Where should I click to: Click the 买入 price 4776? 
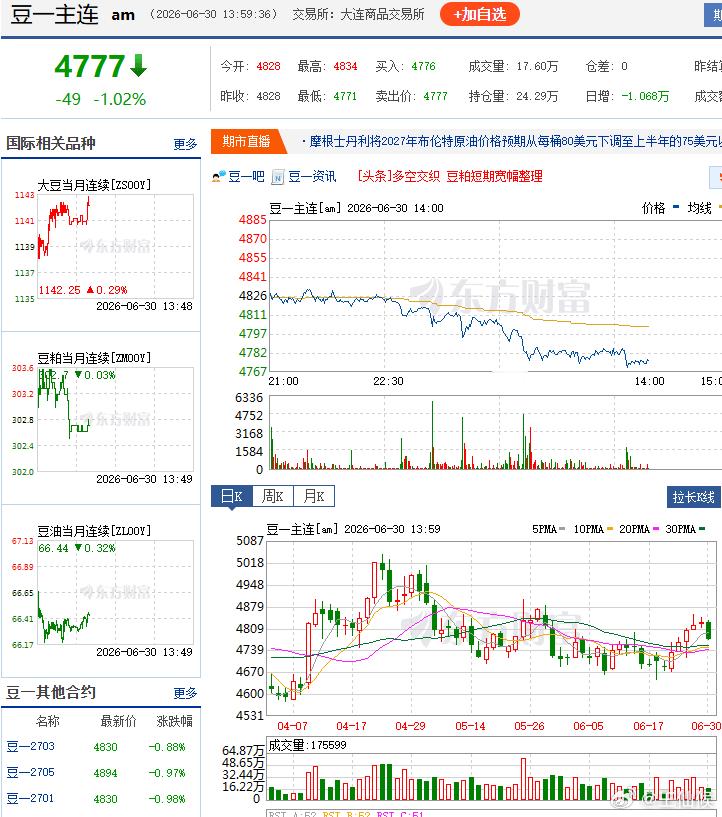tap(423, 66)
